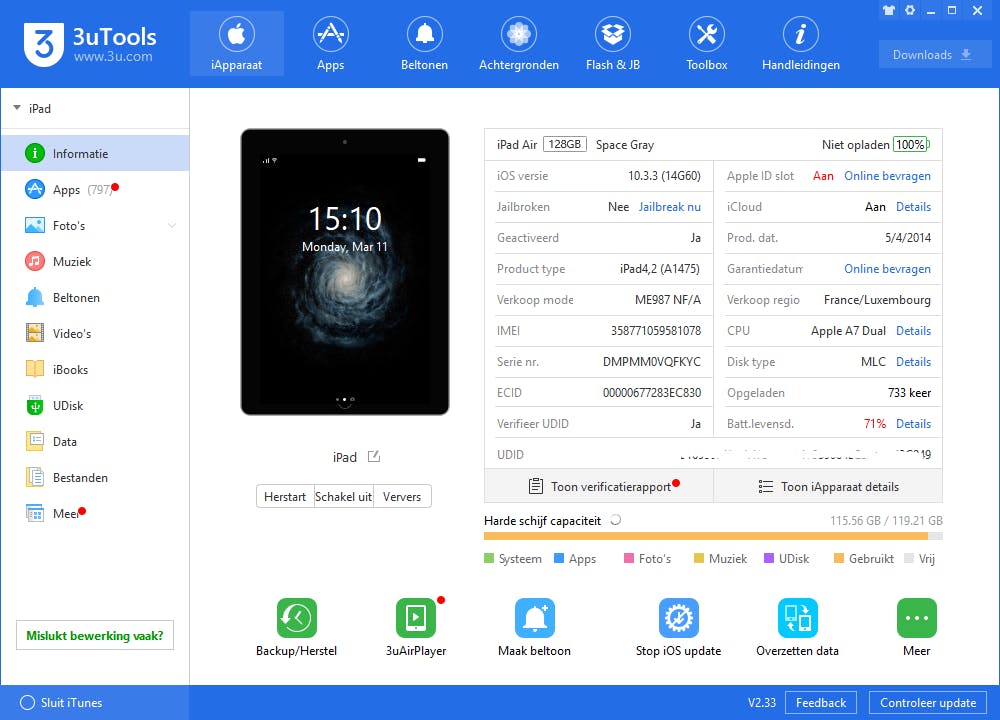Open the Achtergronden (wallpapers) section
The height and width of the screenshot is (720, 1000).
[x=518, y=42]
